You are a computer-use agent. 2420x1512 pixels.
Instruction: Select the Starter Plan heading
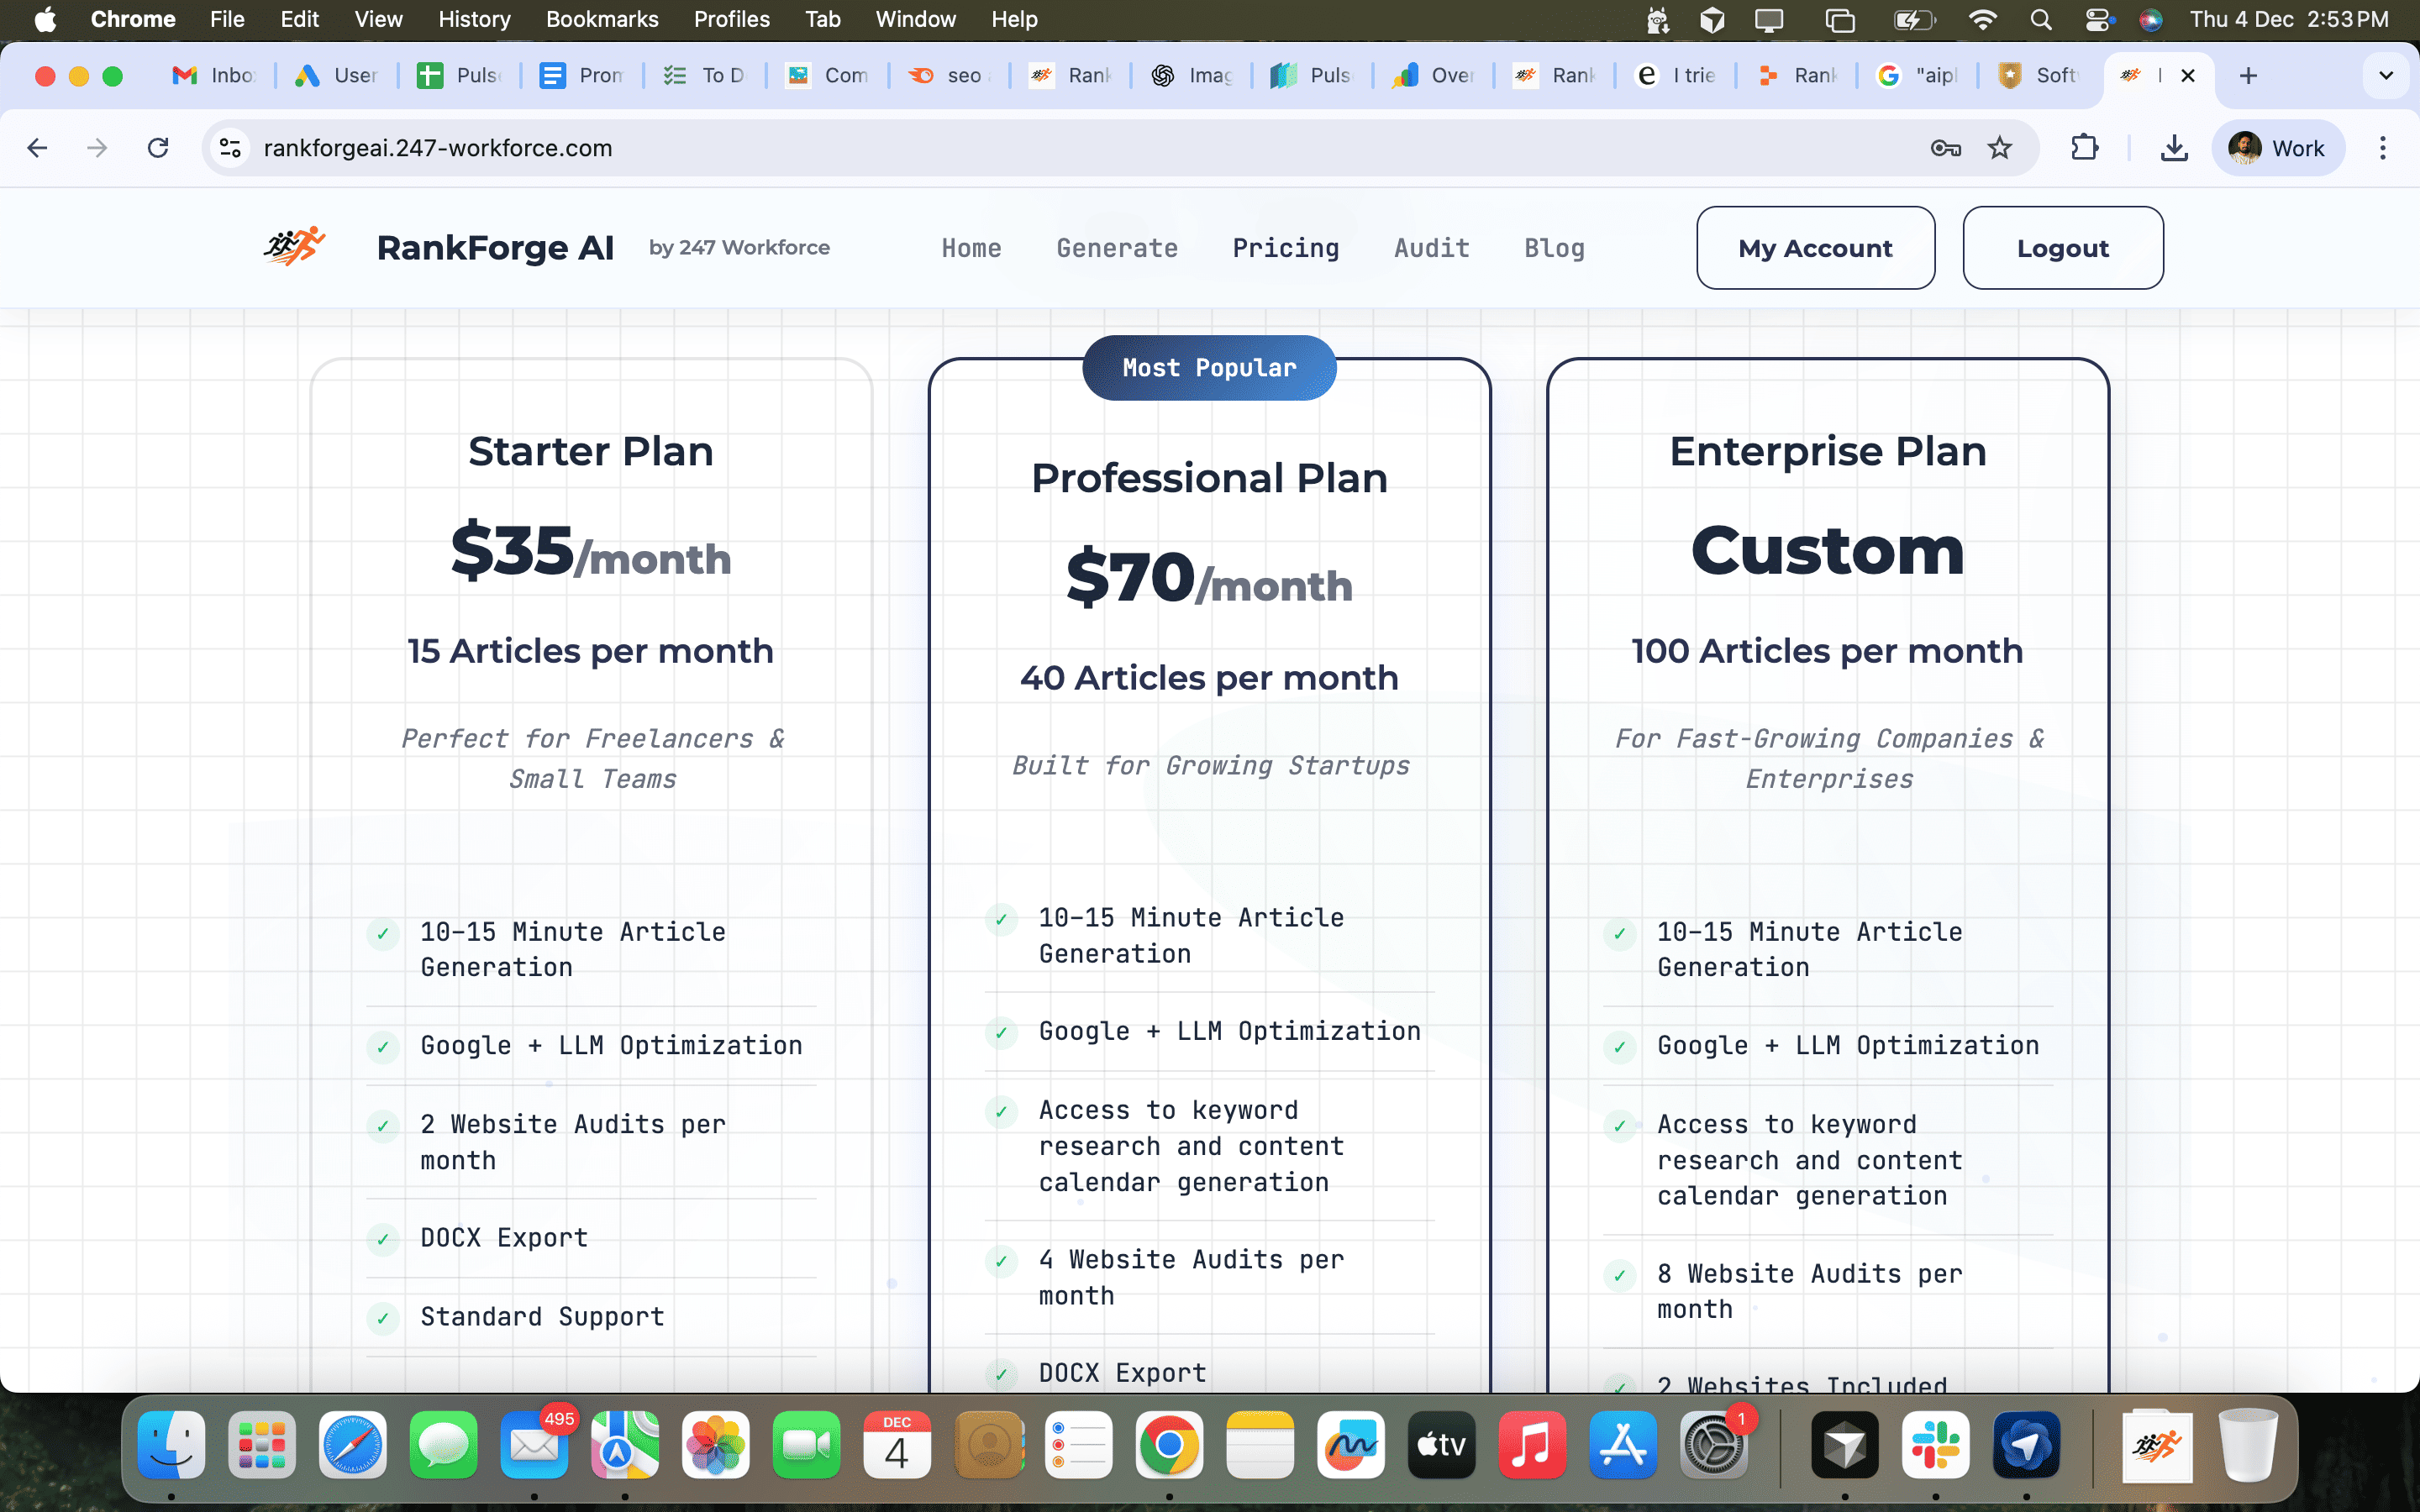(x=591, y=451)
